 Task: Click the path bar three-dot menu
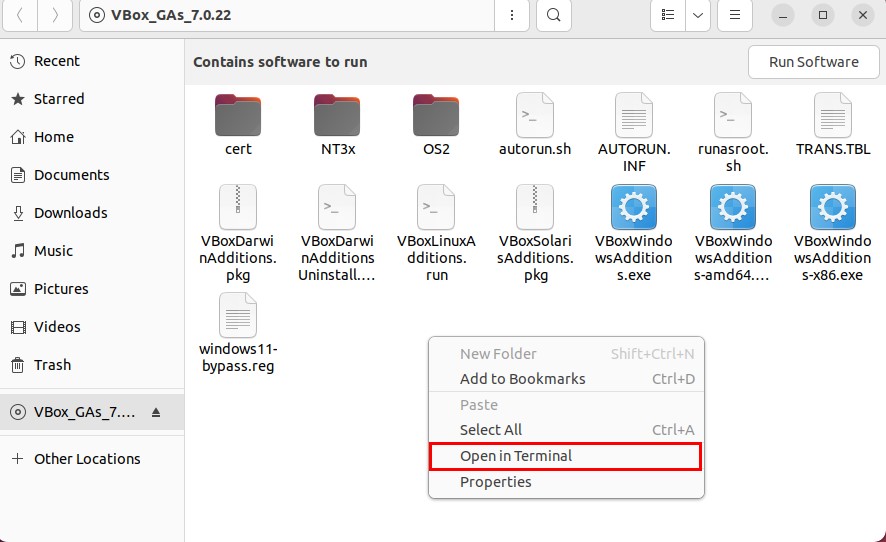tap(512, 16)
